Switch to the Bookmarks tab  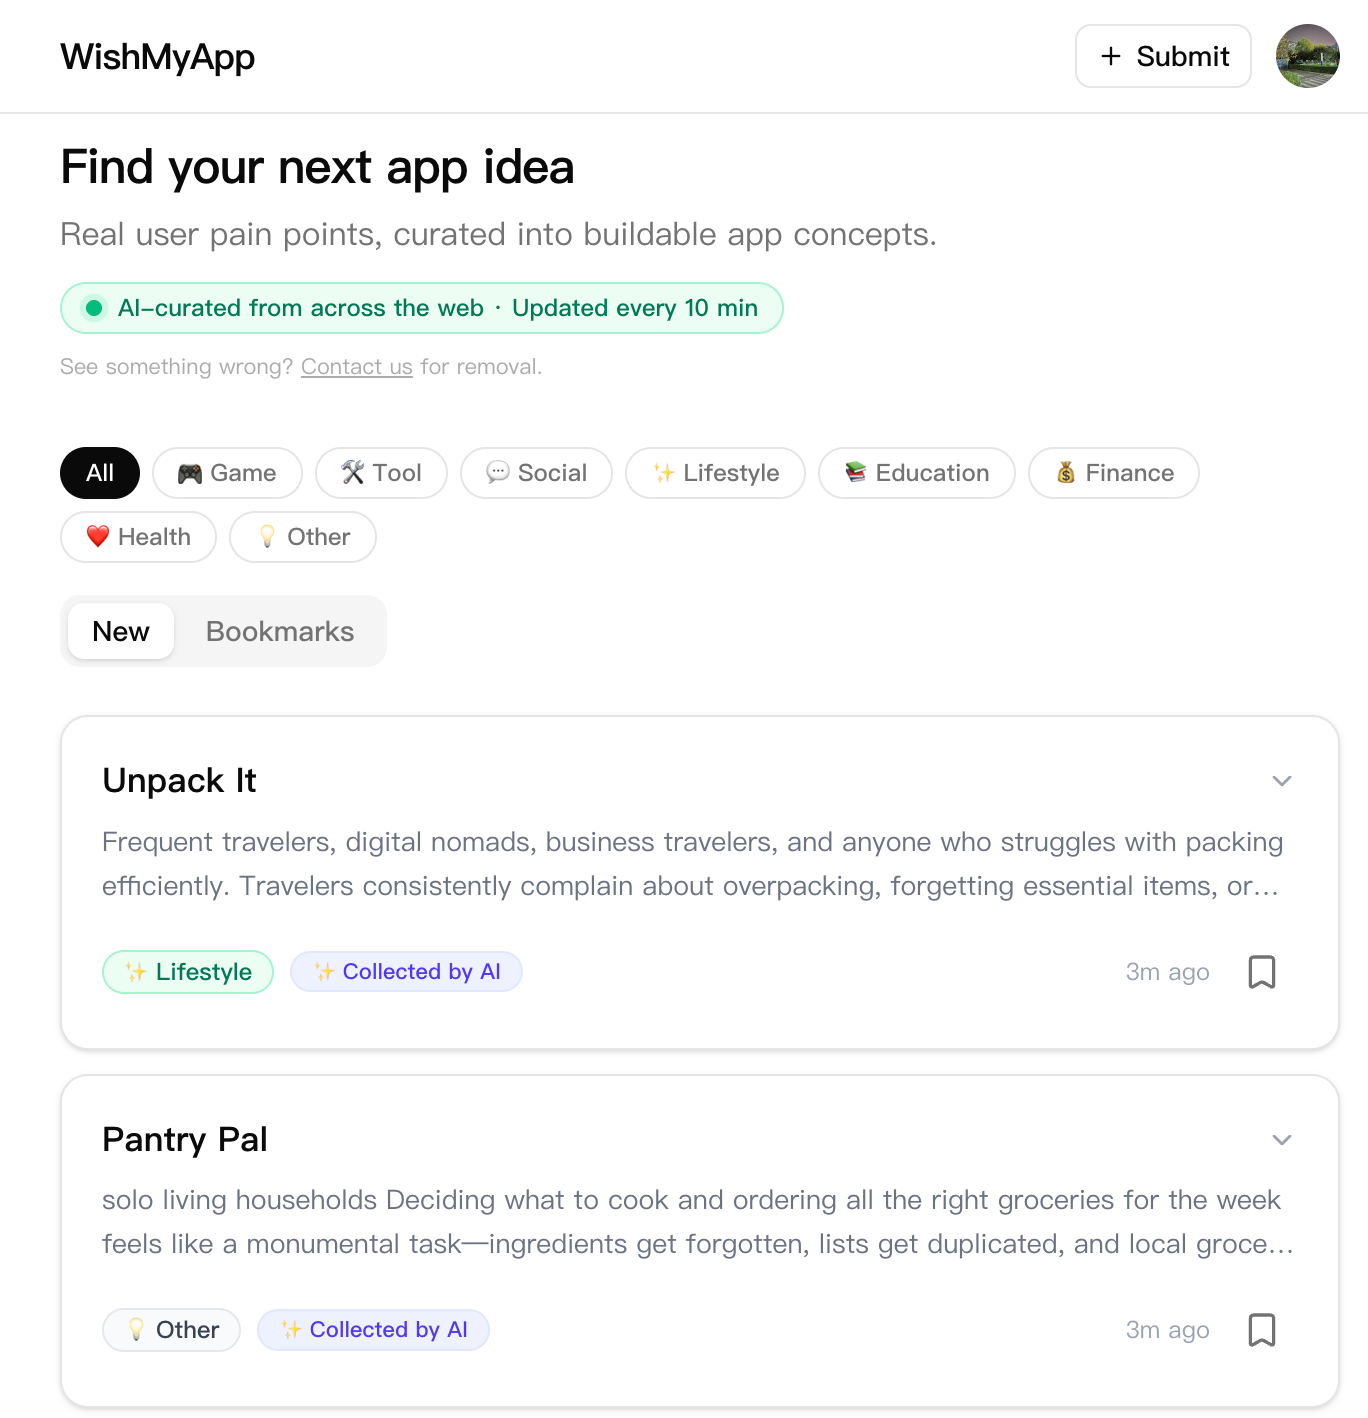click(x=279, y=631)
